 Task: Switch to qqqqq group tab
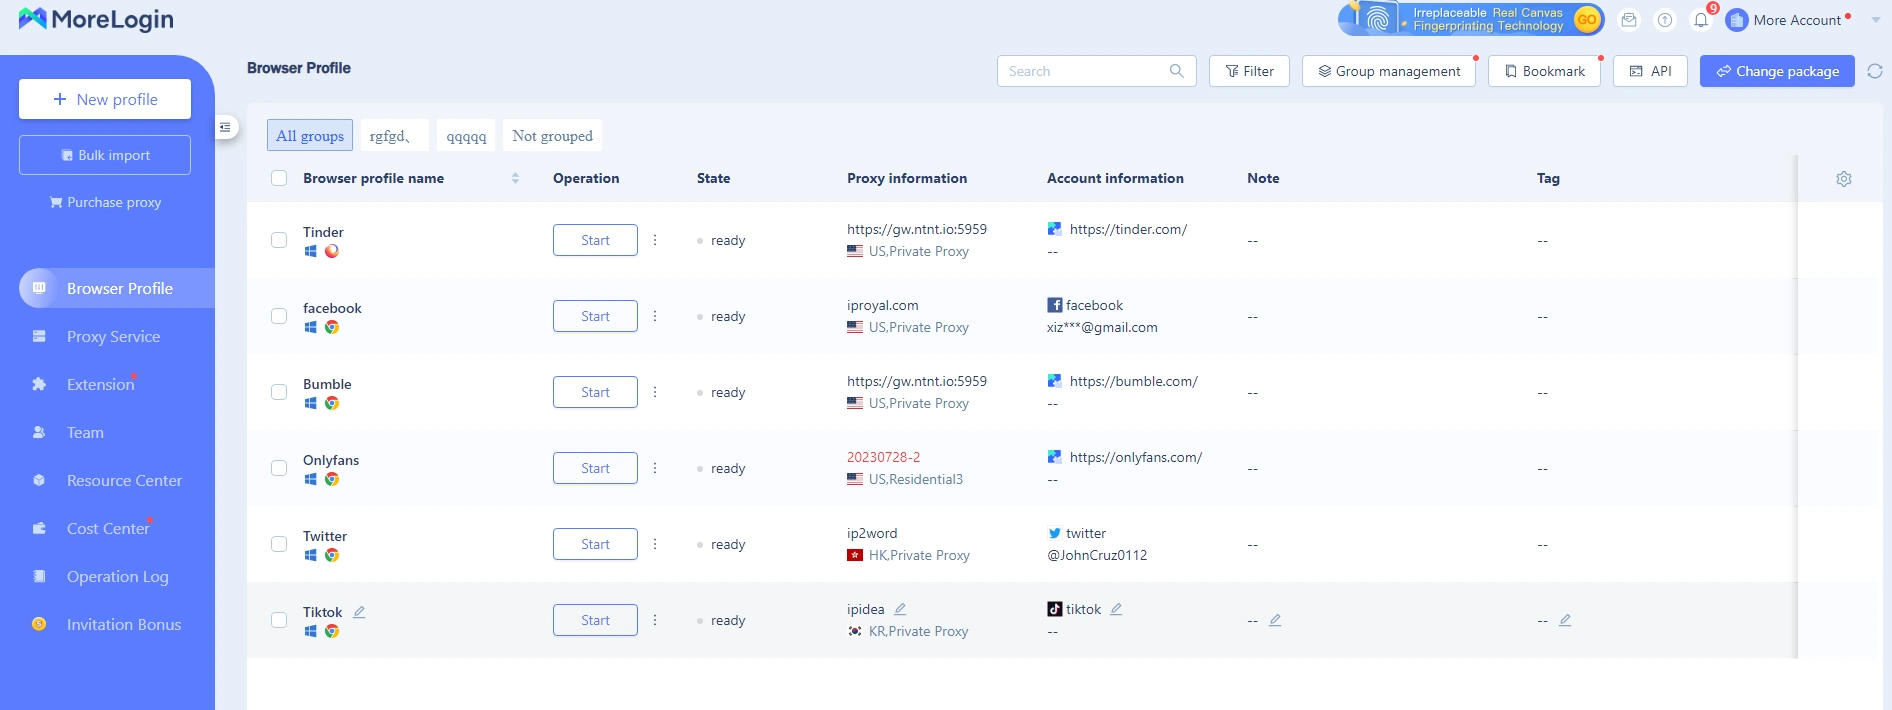pos(466,135)
